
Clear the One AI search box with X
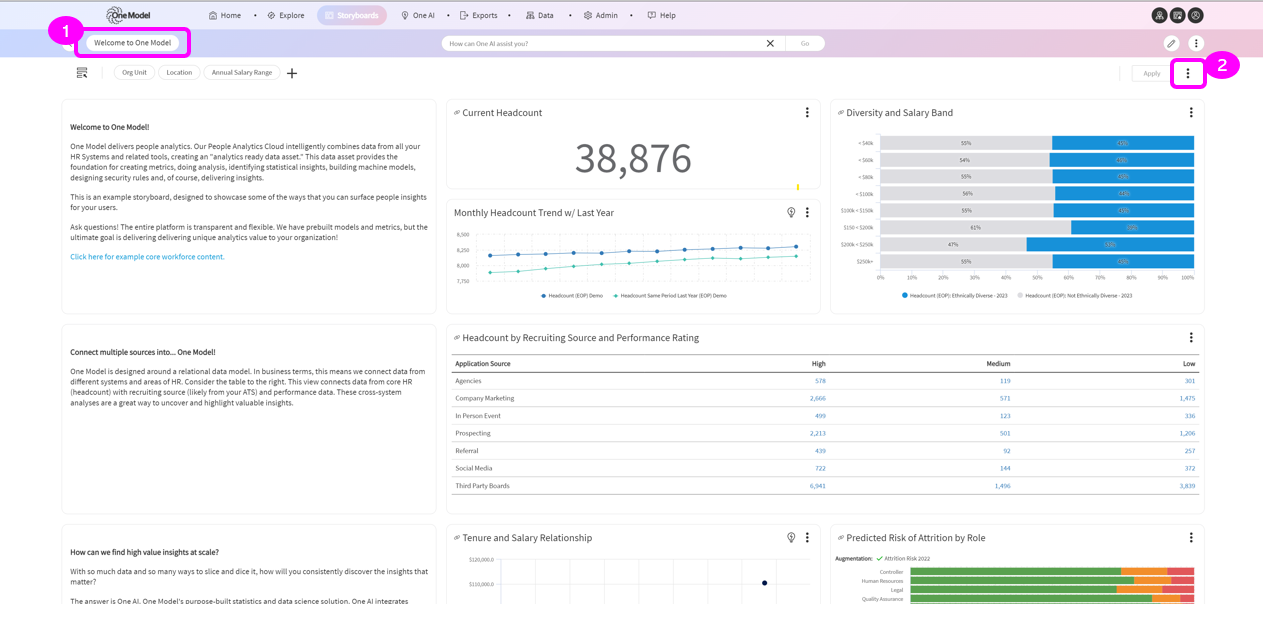(x=770, y=43)
